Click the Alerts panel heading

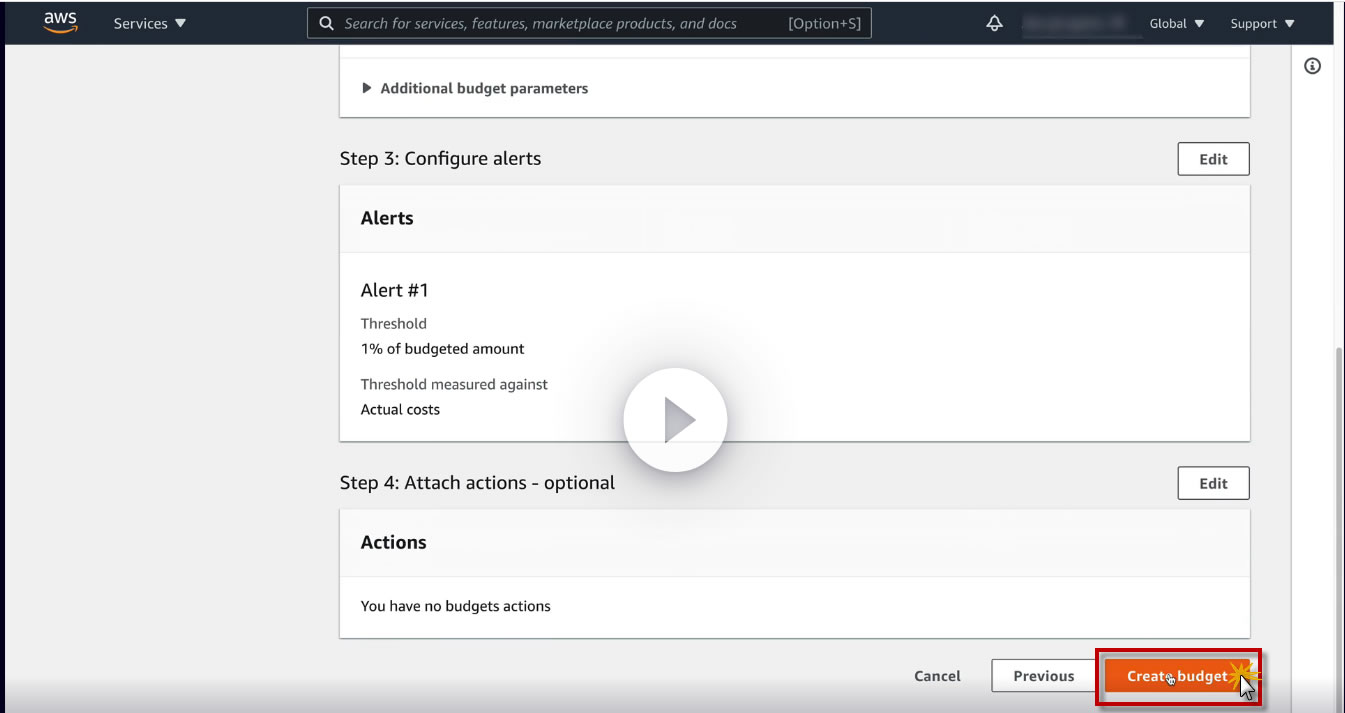[x=387, y=218]
